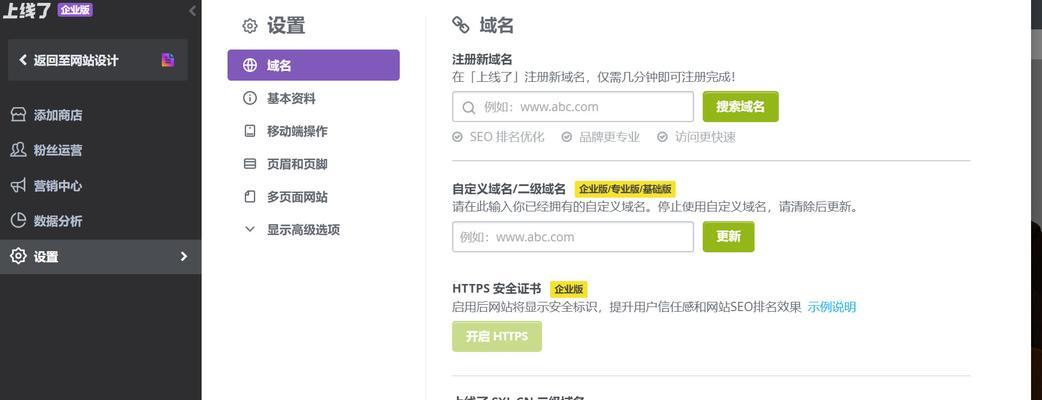This screenshot has height=400, width=1042.
Task: Click the mobile device icon for 移动端操作
Action: [x=250, y=131]
